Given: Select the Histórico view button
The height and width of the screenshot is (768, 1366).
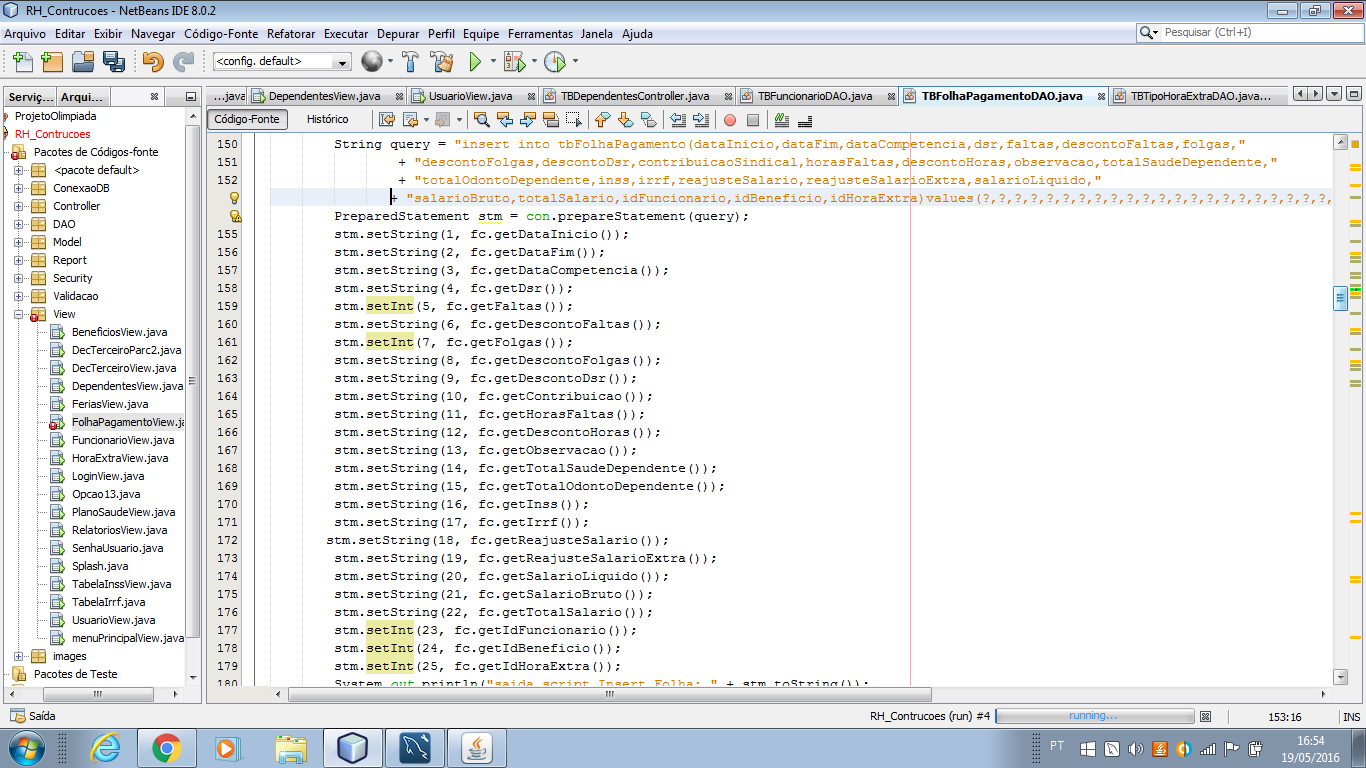Looking at the screenshot, I should coord(328,119).
